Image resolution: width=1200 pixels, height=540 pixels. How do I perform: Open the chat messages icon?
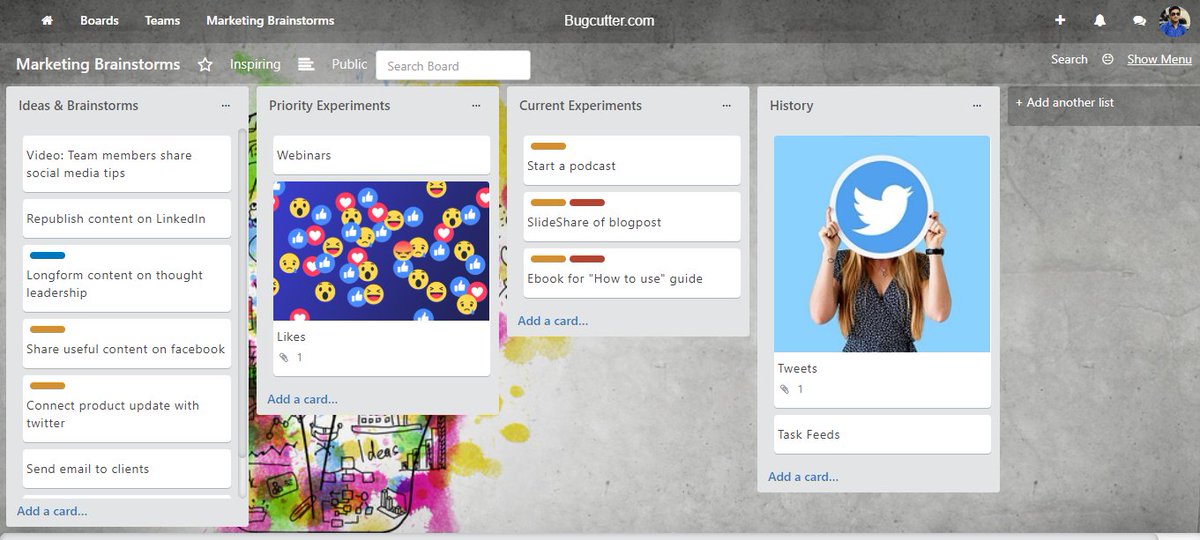coord(1139,20)
